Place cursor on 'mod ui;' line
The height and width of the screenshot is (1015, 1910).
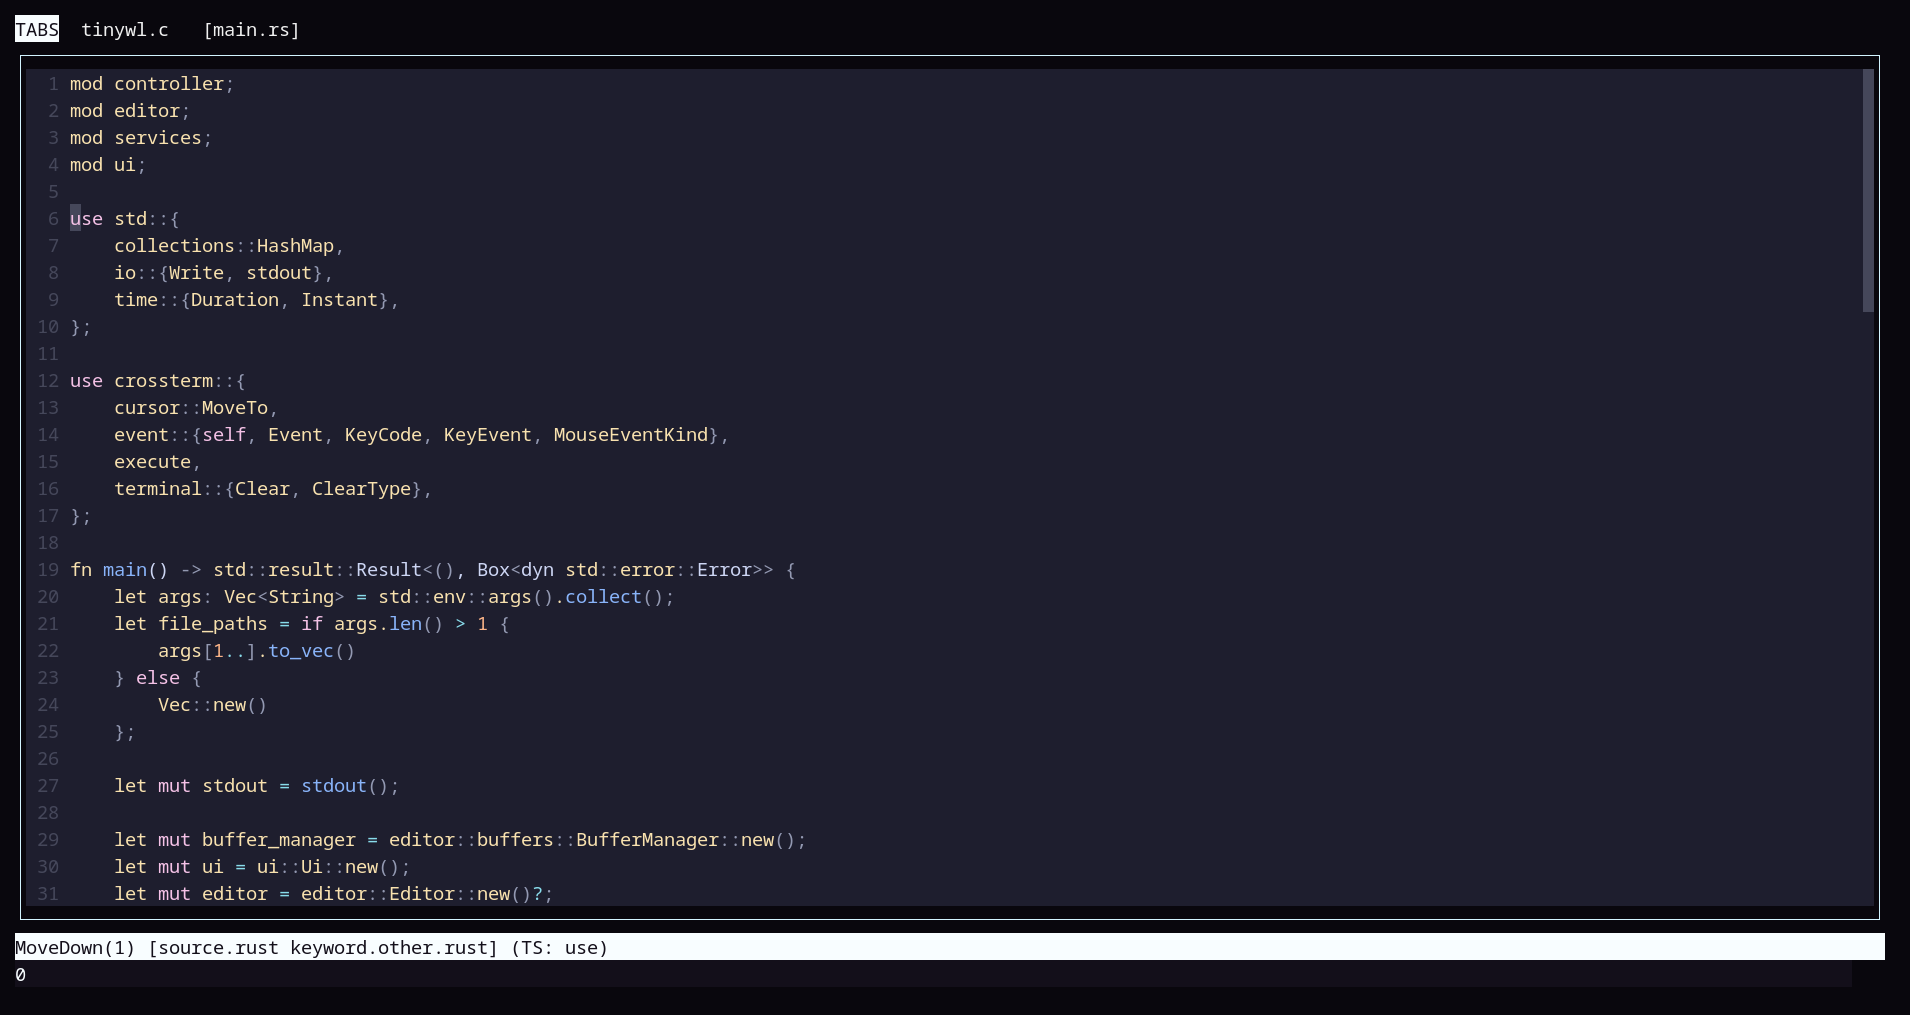pyautogui.click(x=108, y=165)
